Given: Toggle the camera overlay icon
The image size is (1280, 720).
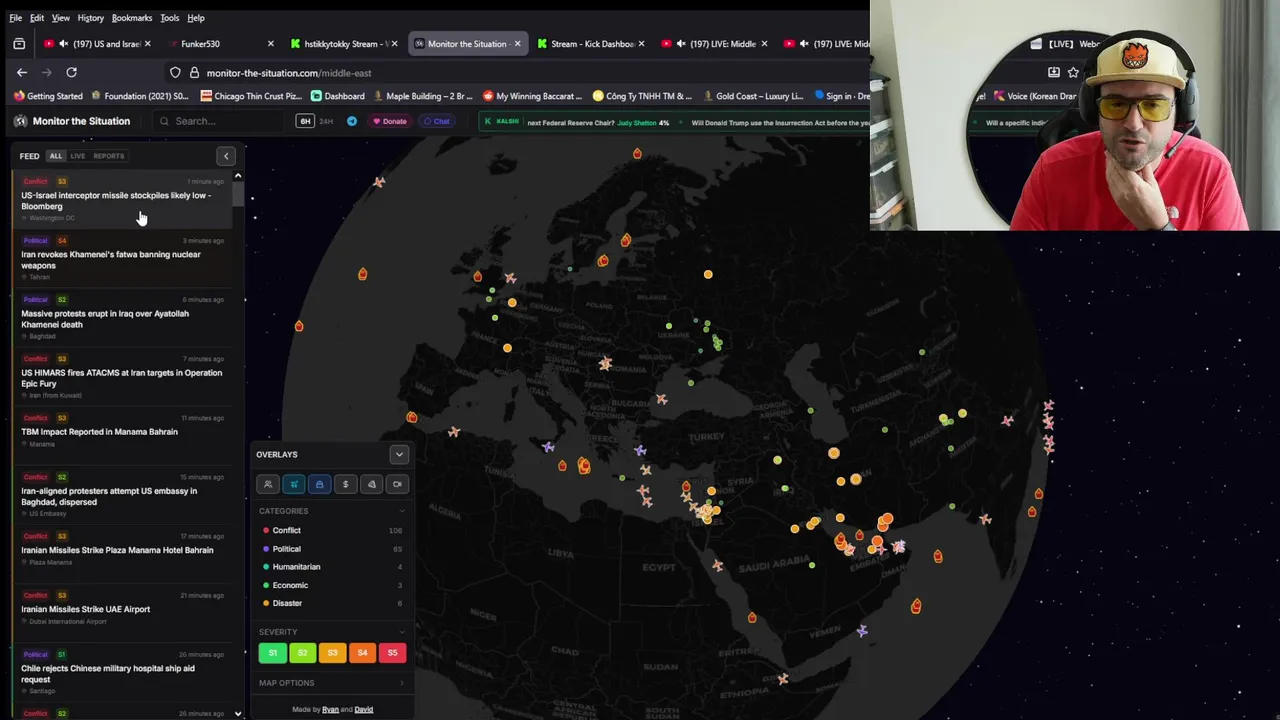Looking at the screenshot, I should (x=397, y=484).
